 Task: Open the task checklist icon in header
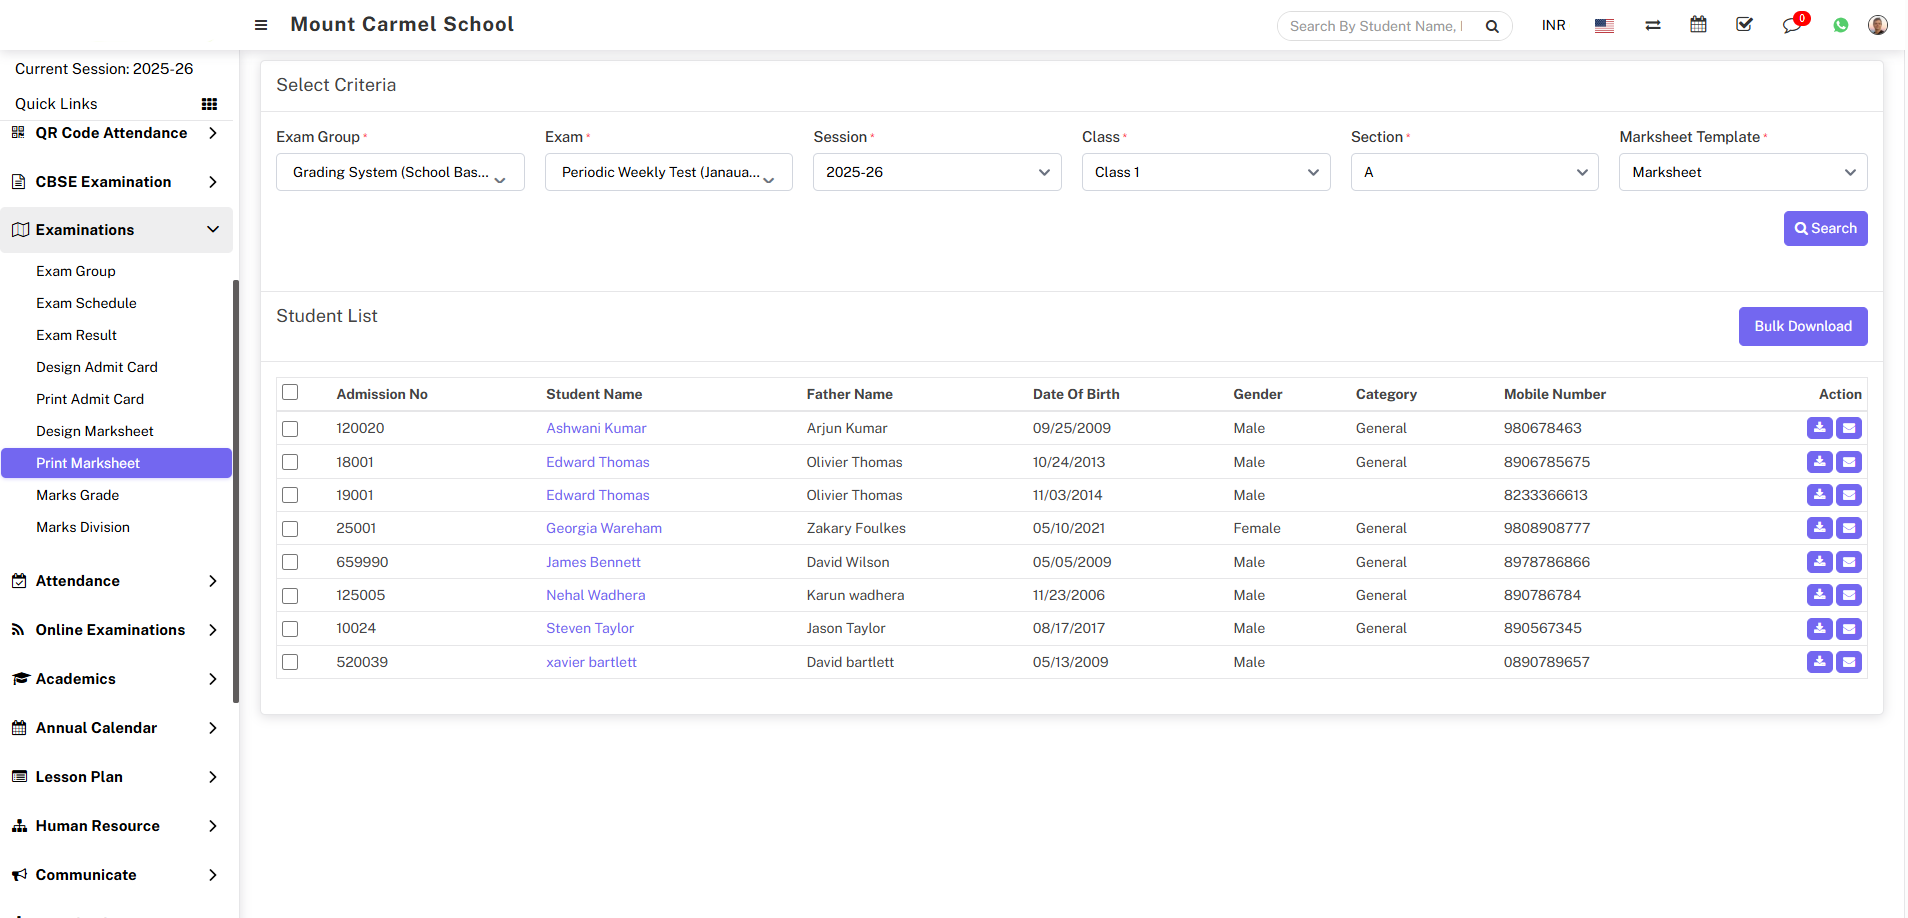[x=1744, y=25]
